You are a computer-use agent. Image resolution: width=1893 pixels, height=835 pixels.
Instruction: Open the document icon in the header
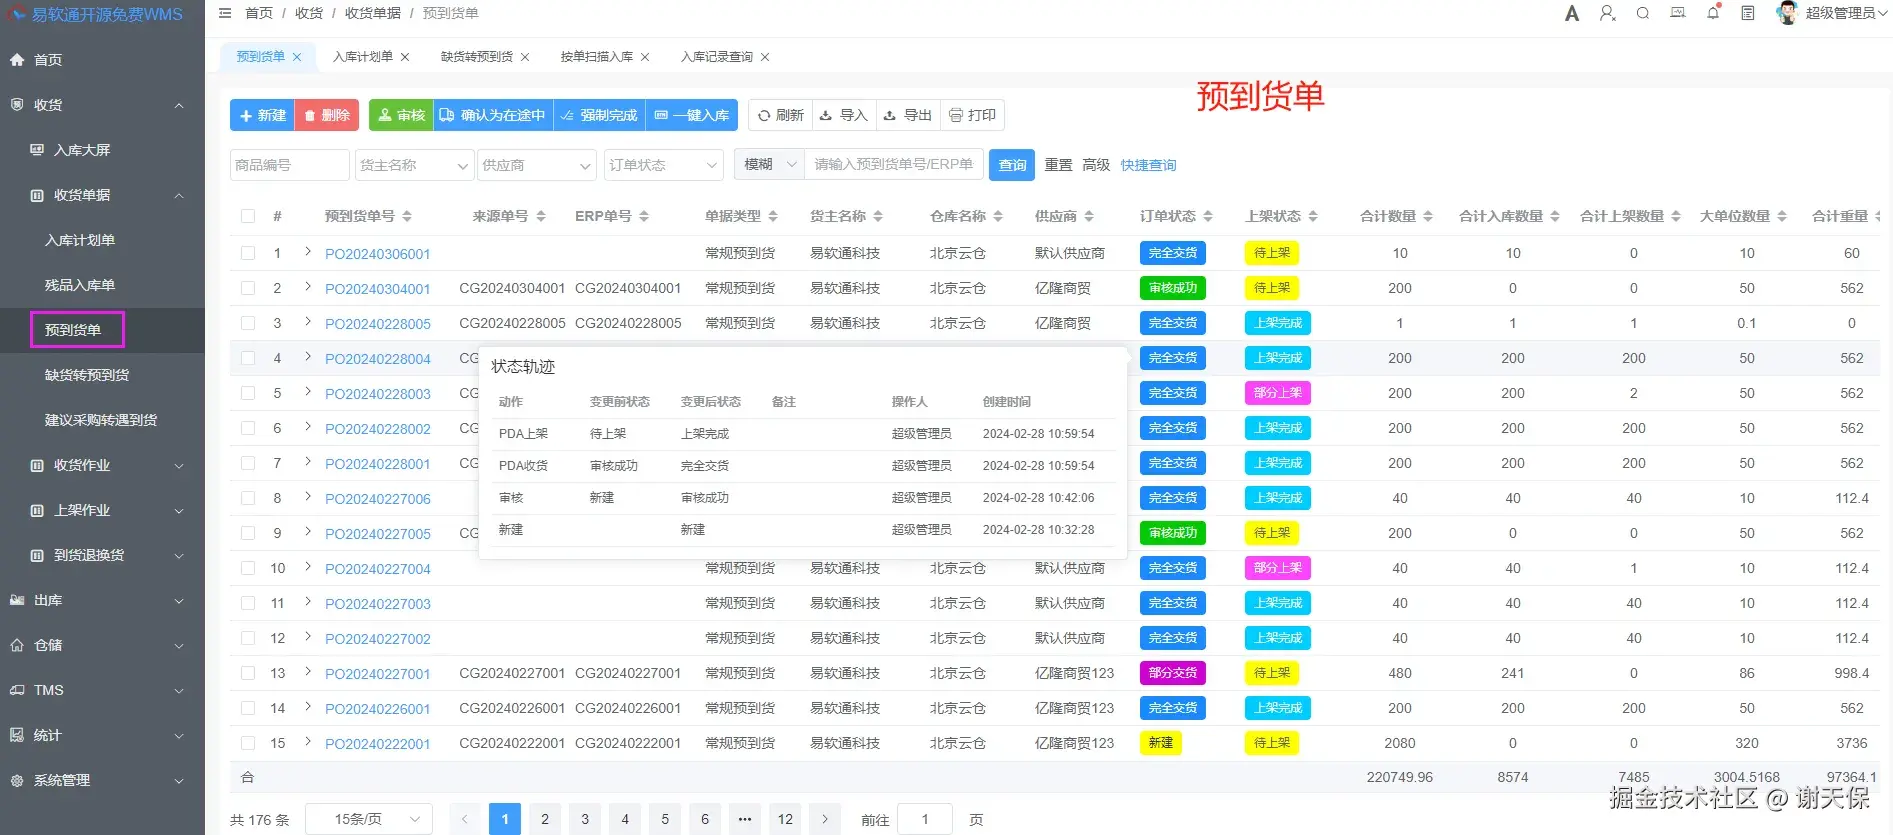click(x=1748, y=13)
